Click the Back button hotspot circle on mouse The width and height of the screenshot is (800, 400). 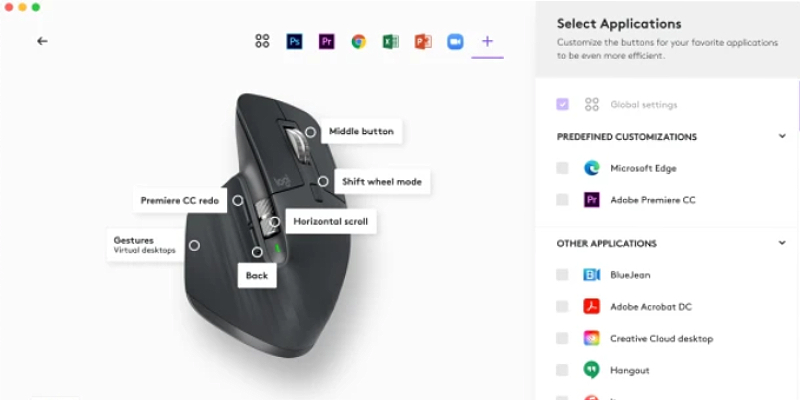coord(257,252)
